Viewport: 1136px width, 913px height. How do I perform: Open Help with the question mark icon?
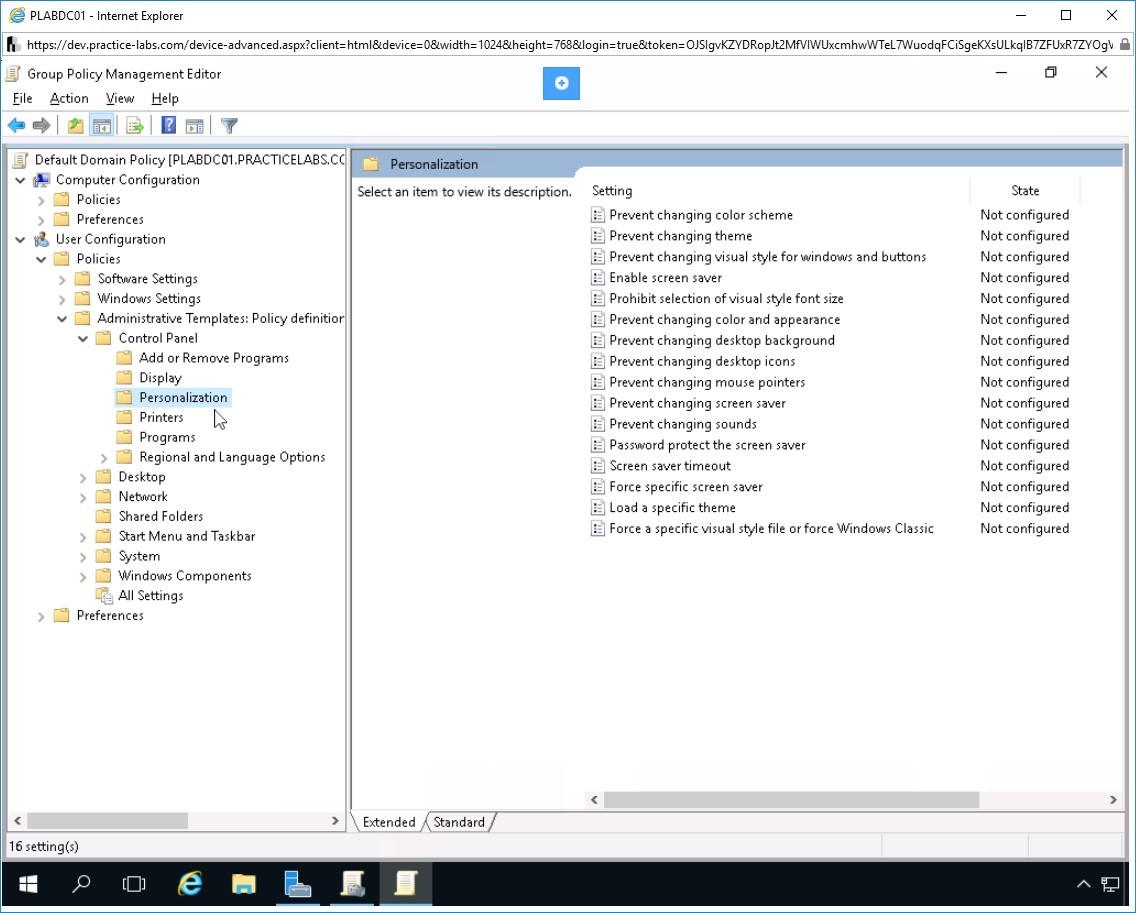(x=168, y=125)
